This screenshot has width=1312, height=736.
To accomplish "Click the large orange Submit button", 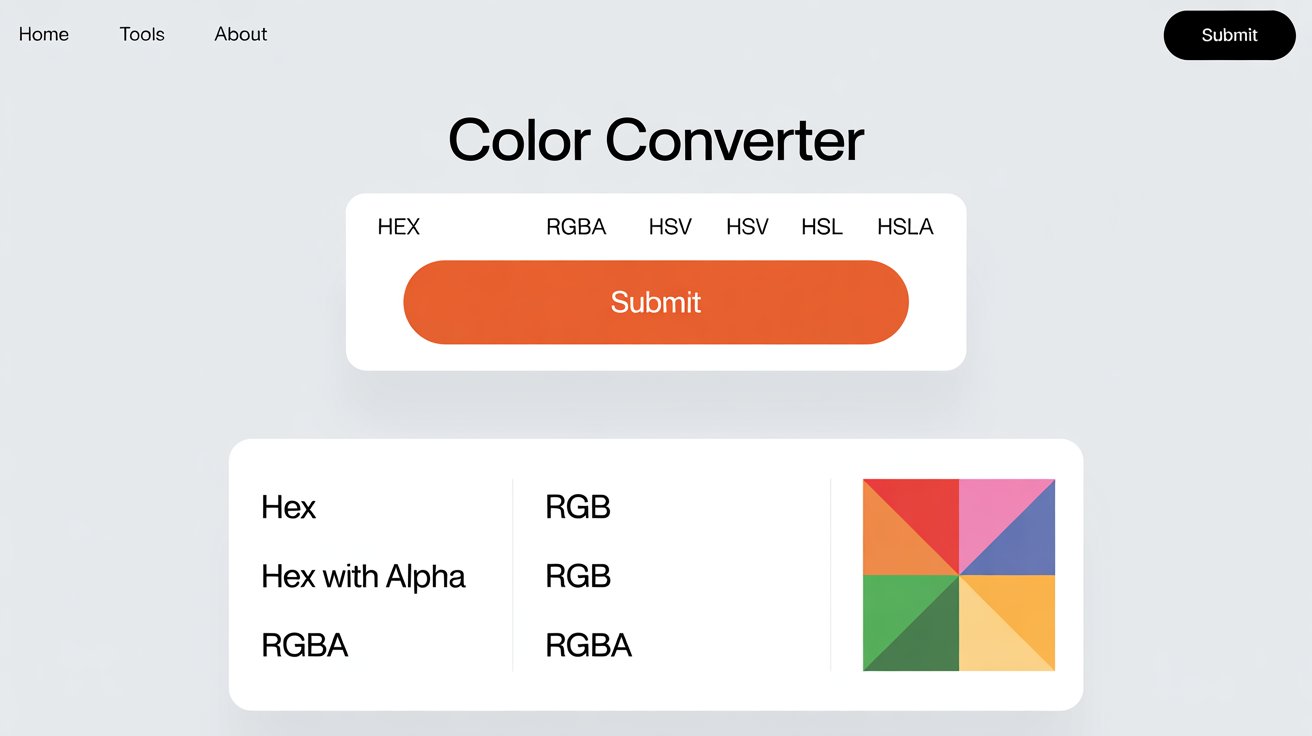I will point(656,302).
